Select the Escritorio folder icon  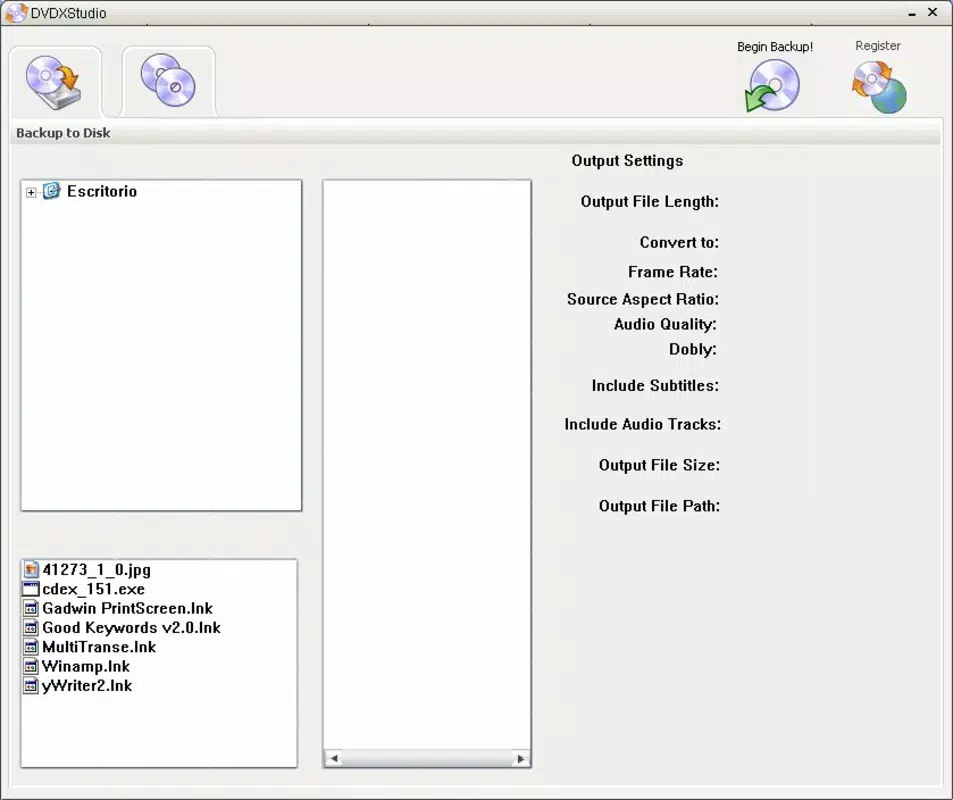click(52, 191)
